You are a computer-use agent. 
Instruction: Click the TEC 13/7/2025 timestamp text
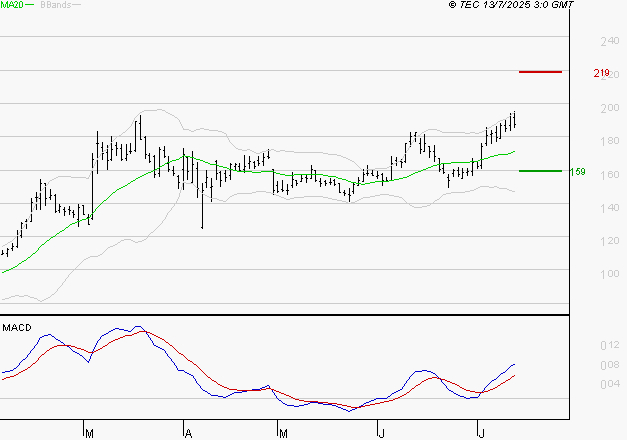(x=512, y=6)
